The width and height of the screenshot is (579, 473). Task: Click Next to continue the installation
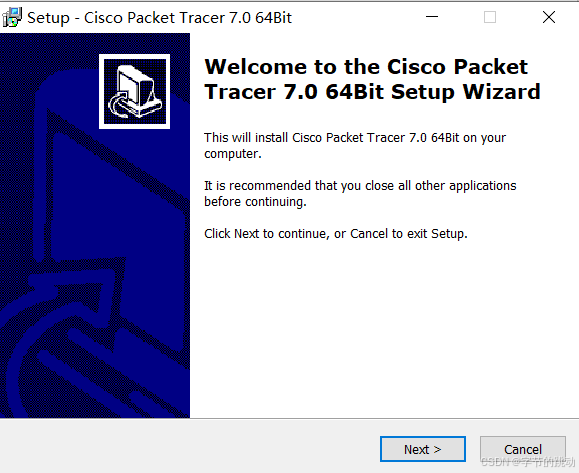[x=423, y=449]
